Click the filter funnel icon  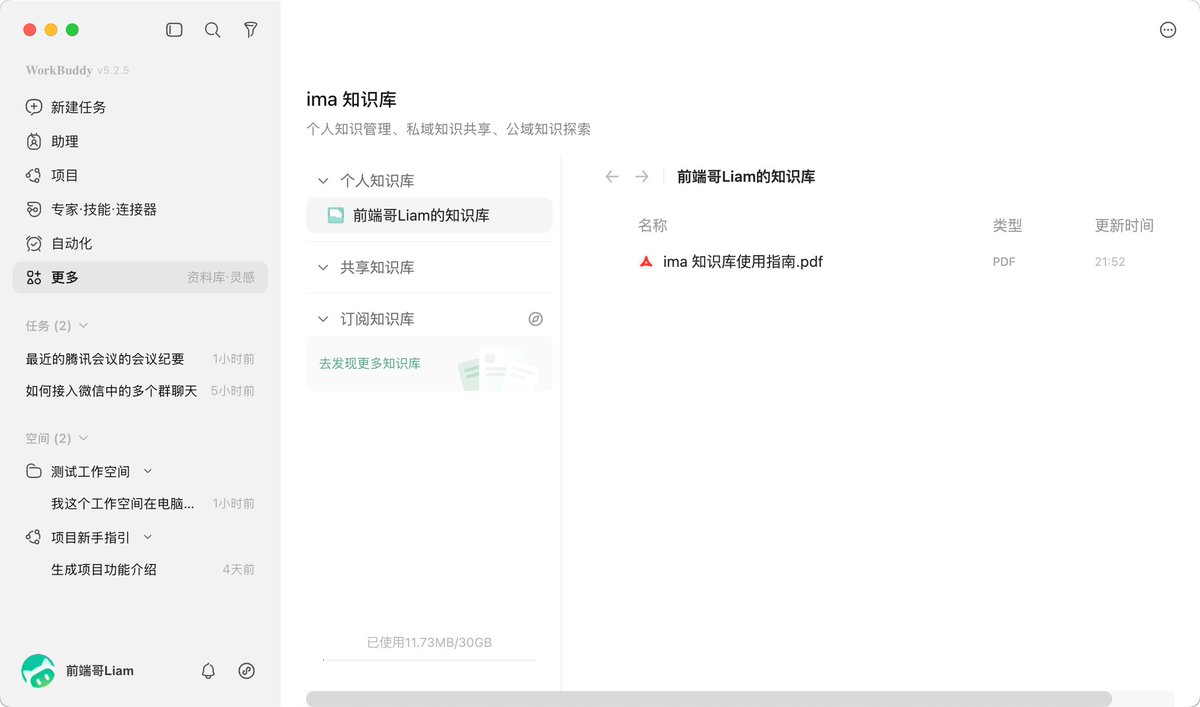pyautogui.click(x=251, y=30)
